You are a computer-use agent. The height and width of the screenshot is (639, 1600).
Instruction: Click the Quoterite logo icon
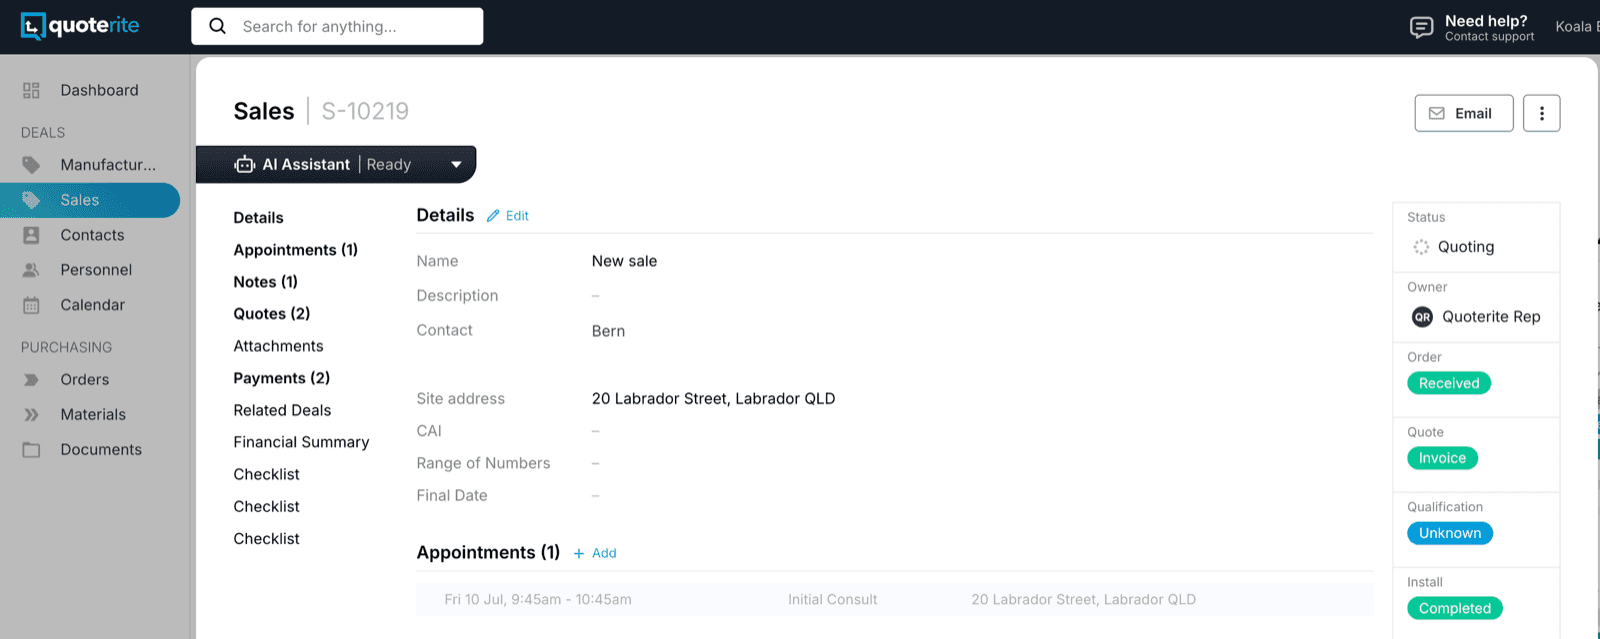(33, 26)
